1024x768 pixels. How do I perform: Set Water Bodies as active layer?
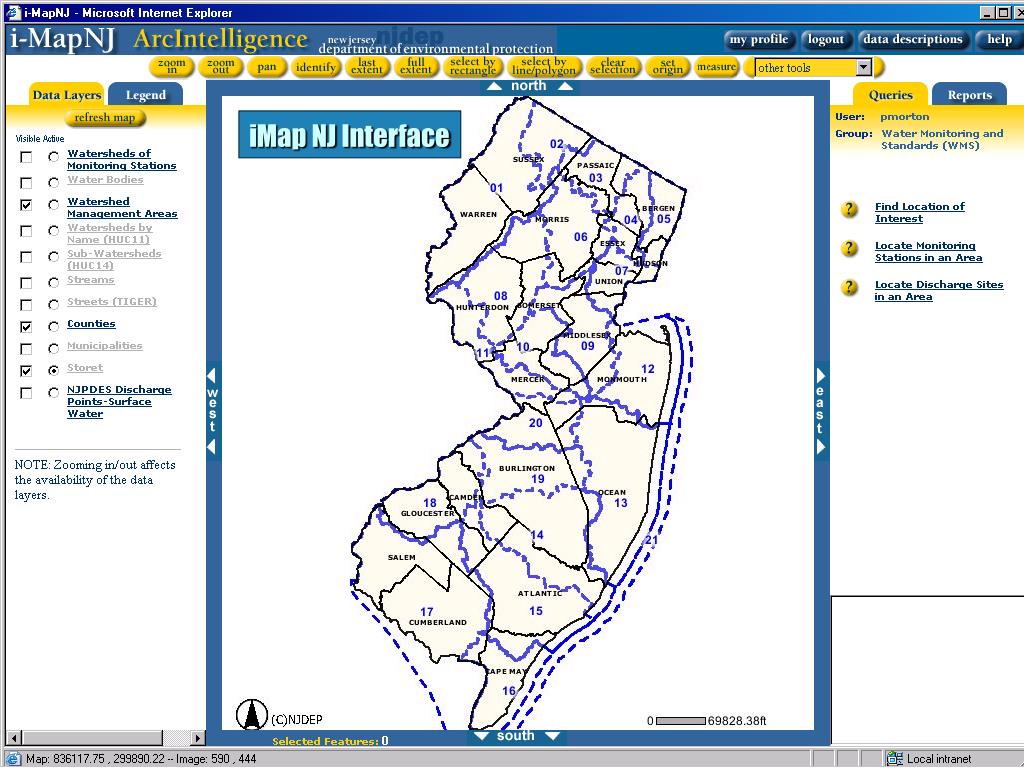pyautogui.click(x=54, y=183)
